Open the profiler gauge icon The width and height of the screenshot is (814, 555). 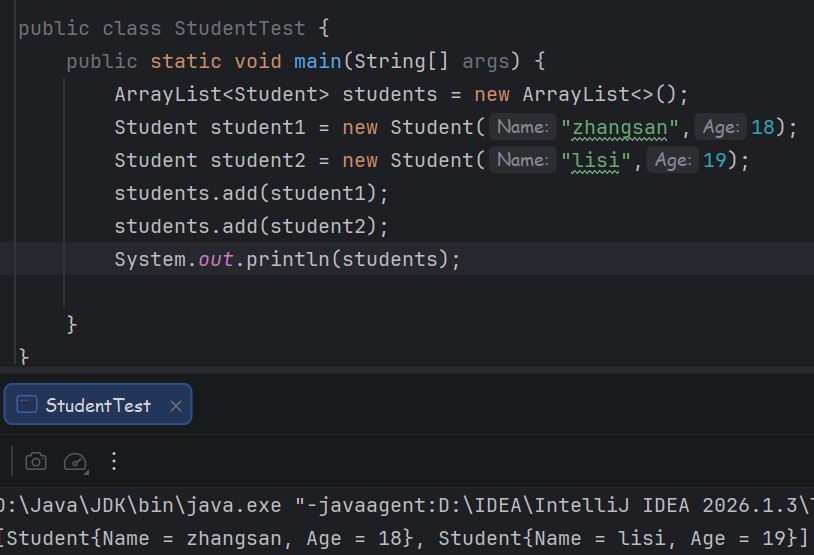click(76, 462)
